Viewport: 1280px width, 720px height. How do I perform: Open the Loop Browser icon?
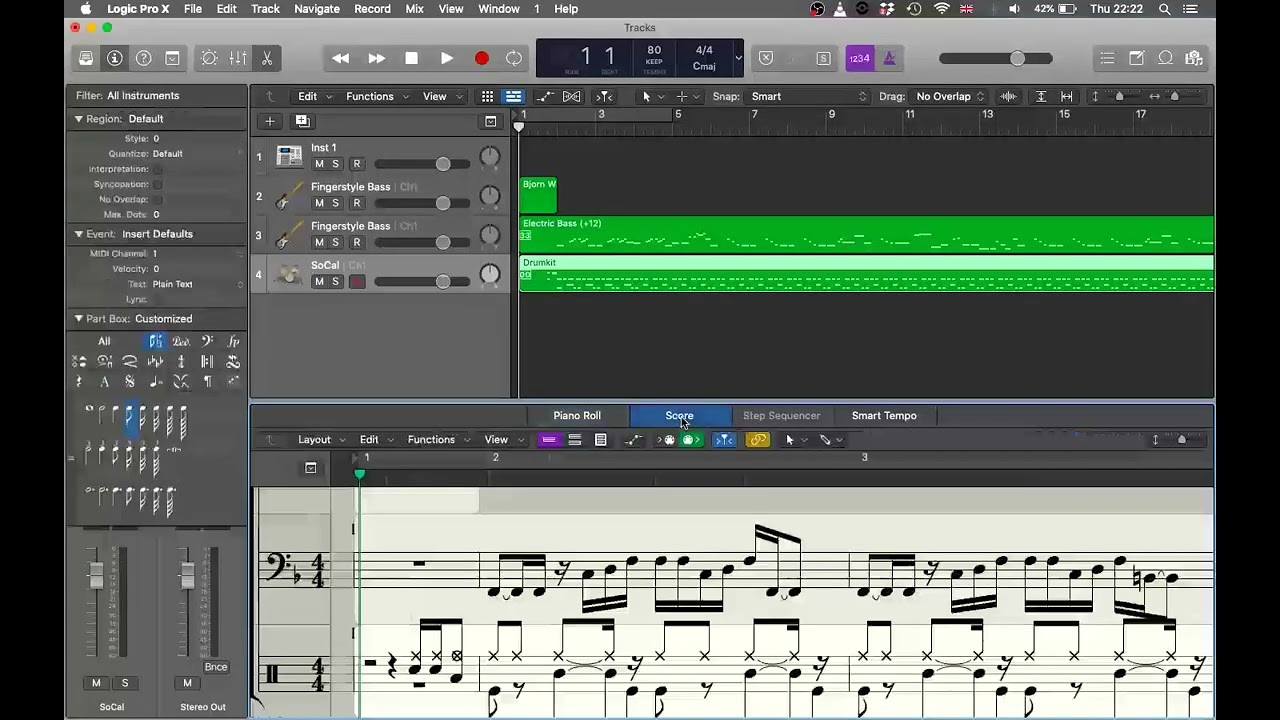(1166, 58)
